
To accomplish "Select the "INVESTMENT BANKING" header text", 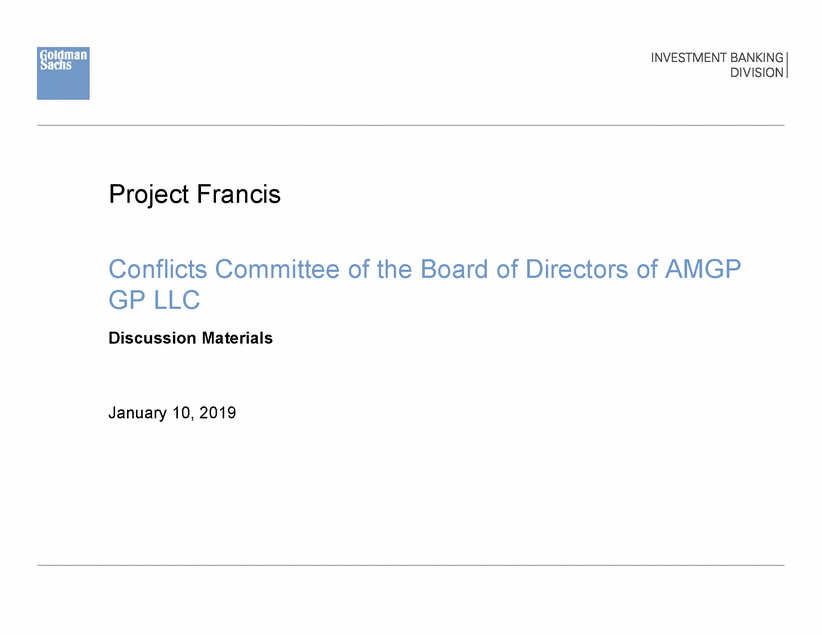I will click(717, 58).
